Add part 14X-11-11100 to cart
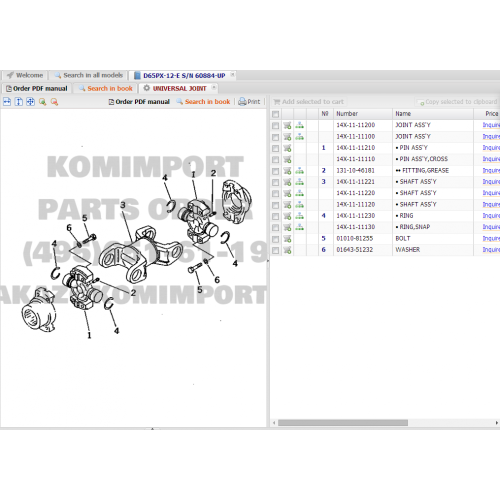This screenshot has width=500, height=500. (287, 137)
